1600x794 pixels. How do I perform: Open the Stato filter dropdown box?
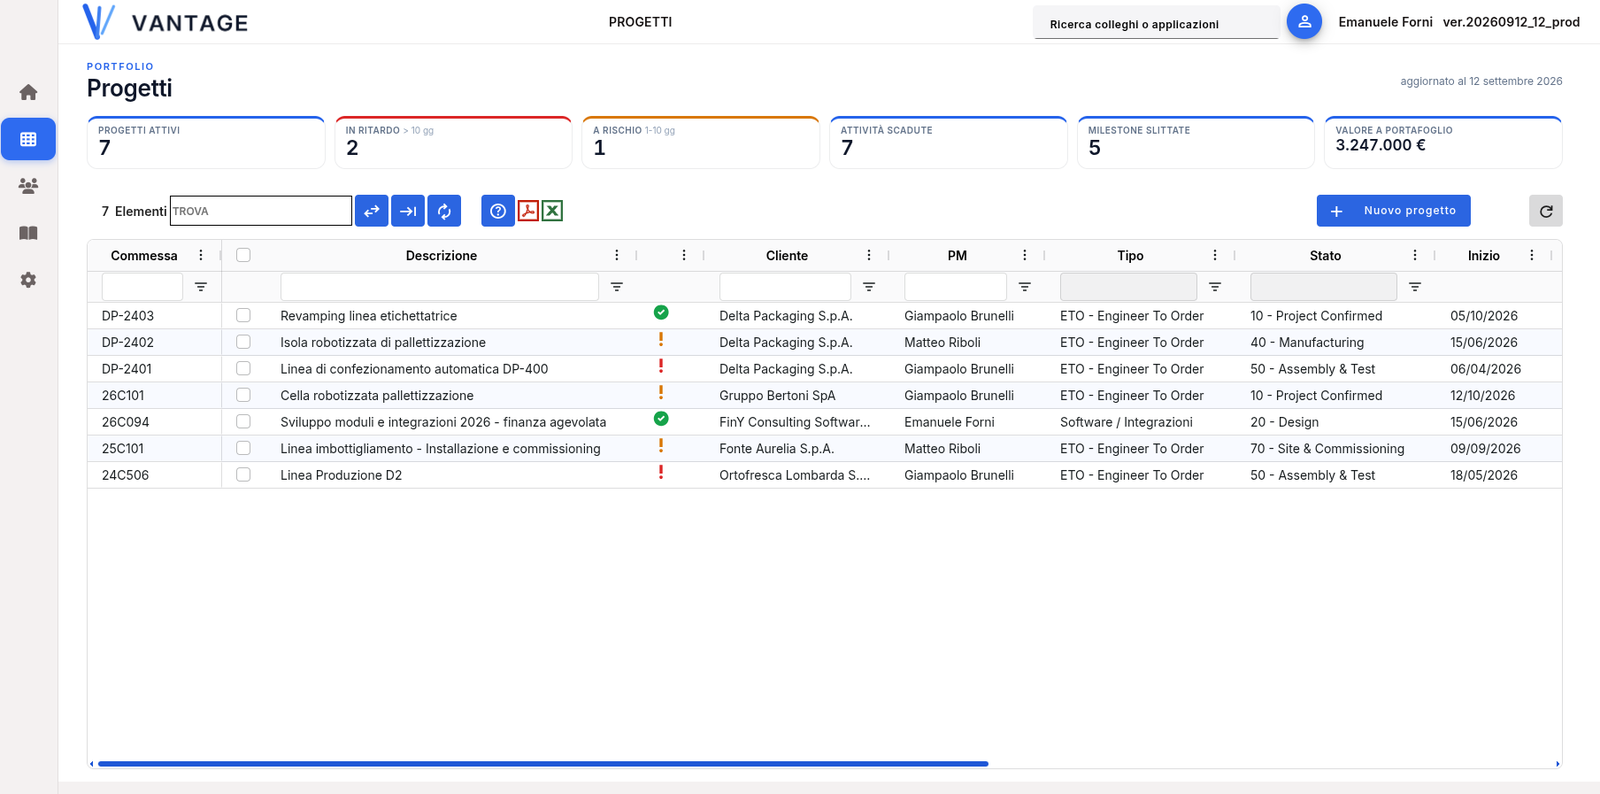(x=1323, y=287)
